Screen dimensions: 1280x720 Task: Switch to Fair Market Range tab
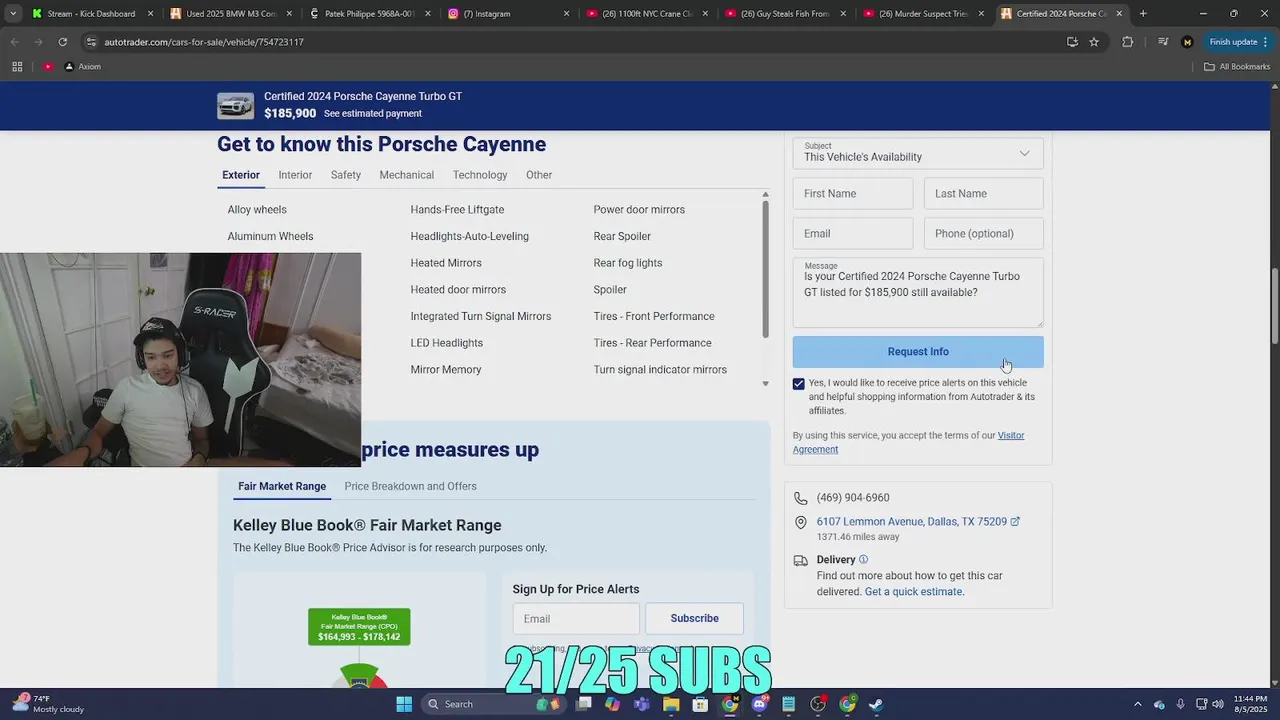[x=282, y=487]
